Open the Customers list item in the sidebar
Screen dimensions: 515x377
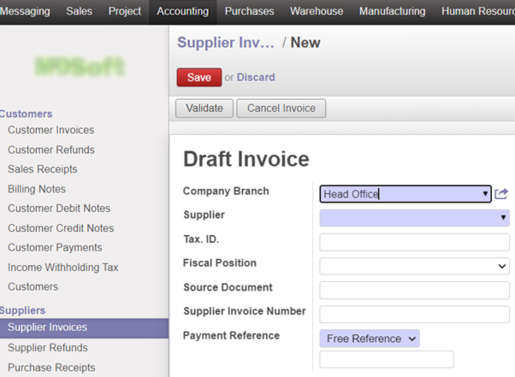click(33, 287)
